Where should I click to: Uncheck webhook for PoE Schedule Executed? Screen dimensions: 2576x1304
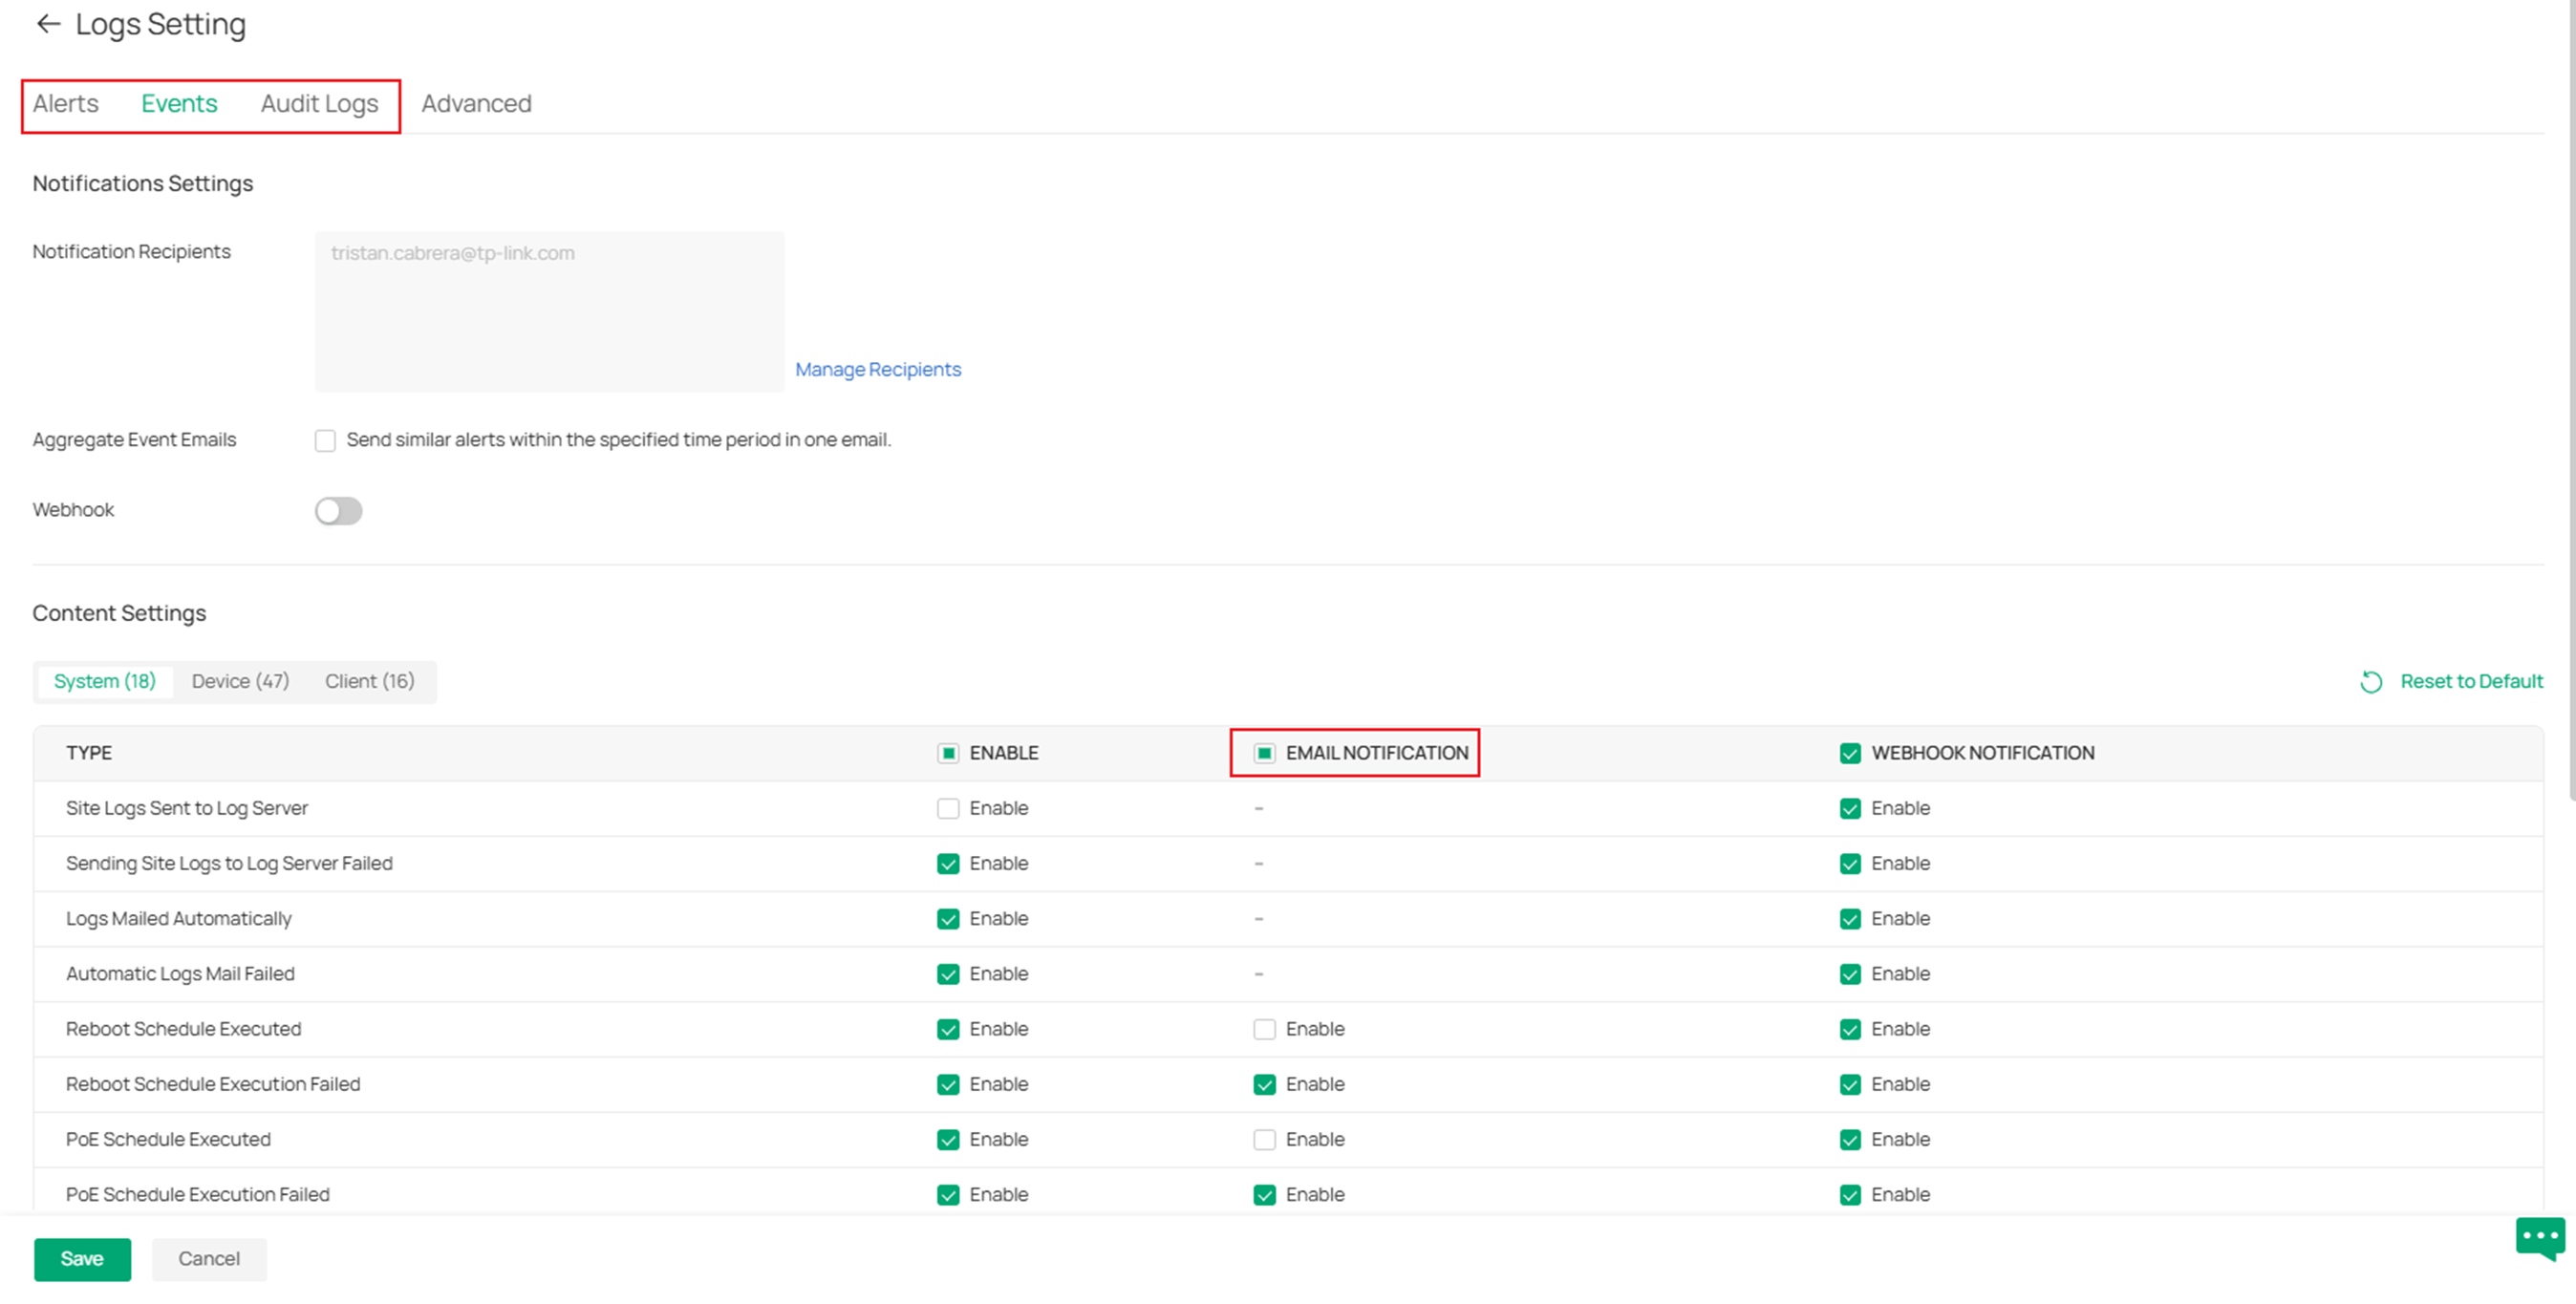1850,1140
